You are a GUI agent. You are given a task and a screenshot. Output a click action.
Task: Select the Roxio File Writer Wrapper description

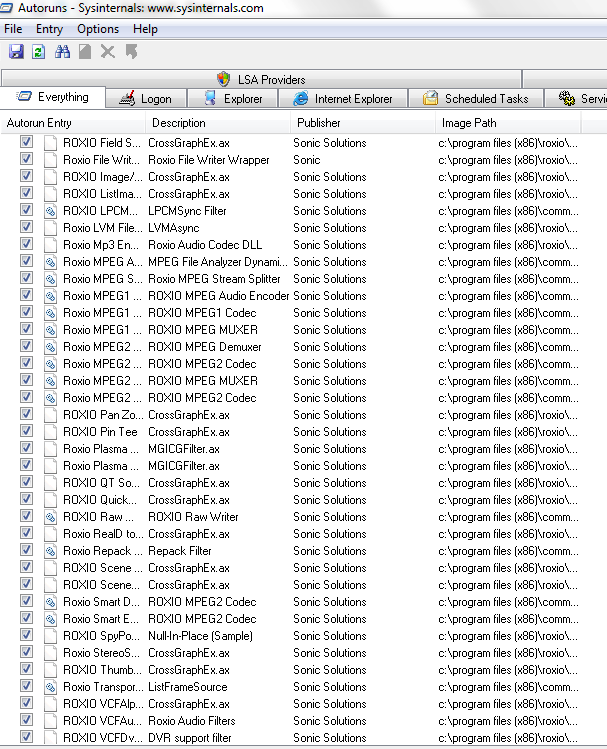(x=209, y=160)
